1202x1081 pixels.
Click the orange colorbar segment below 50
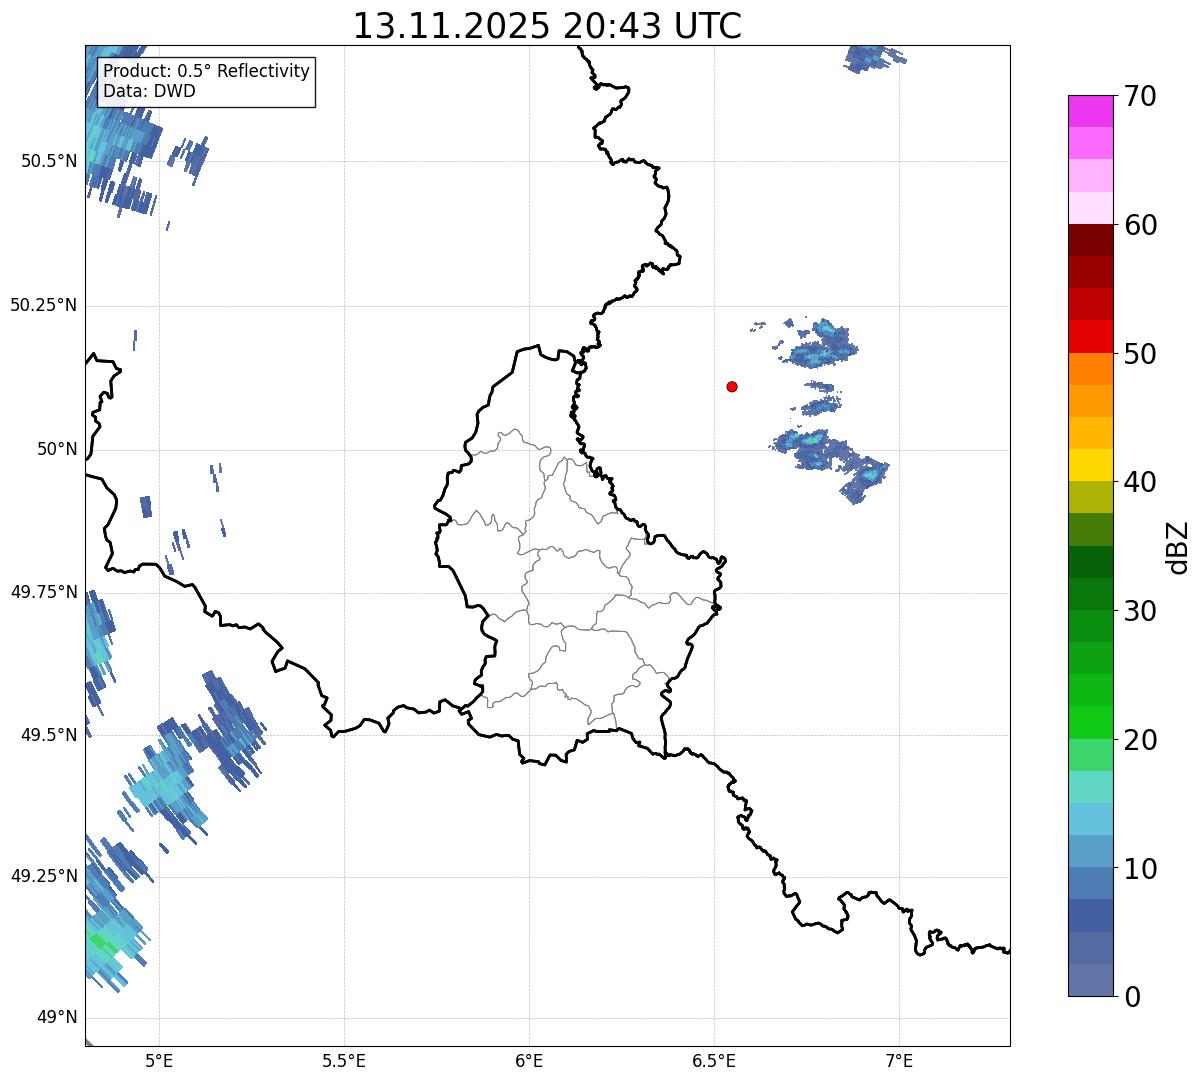[1090, 369]
